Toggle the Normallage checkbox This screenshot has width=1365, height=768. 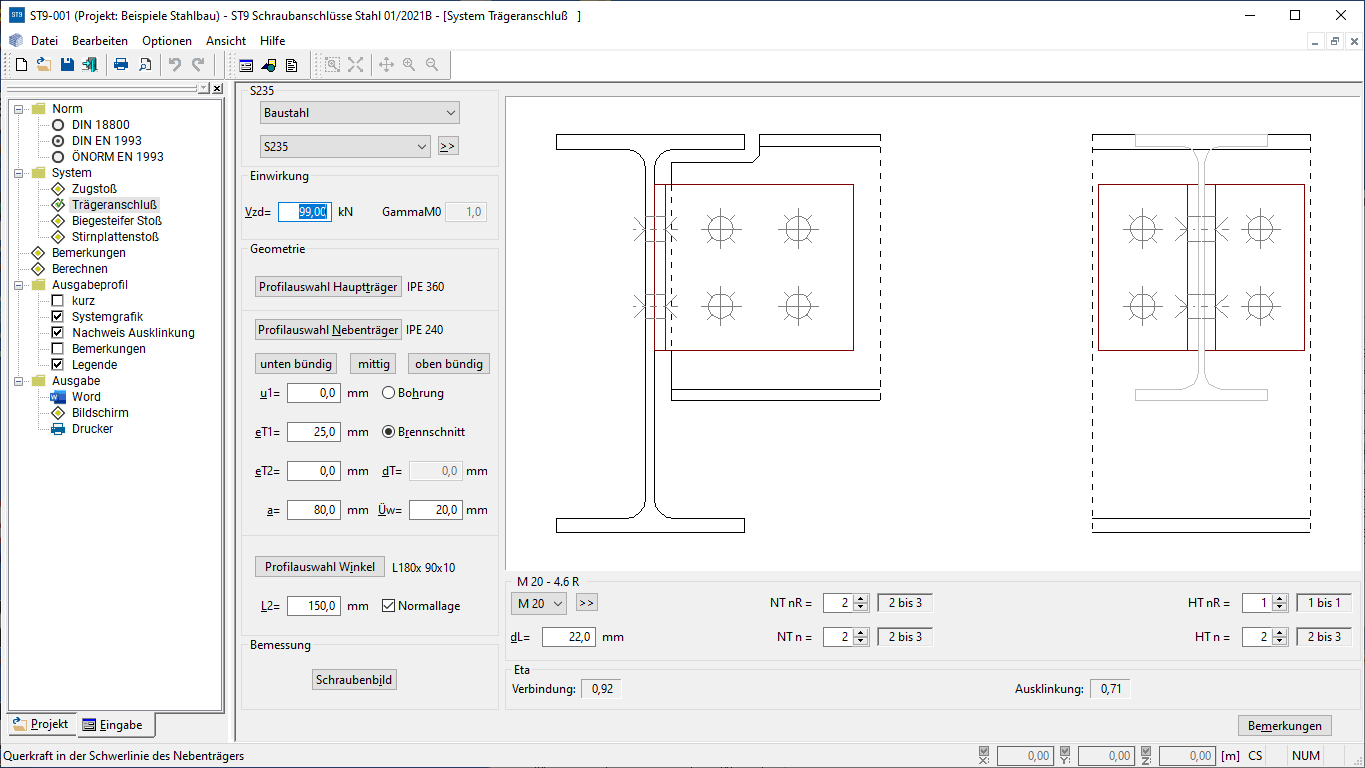click(x=389, y=606)
